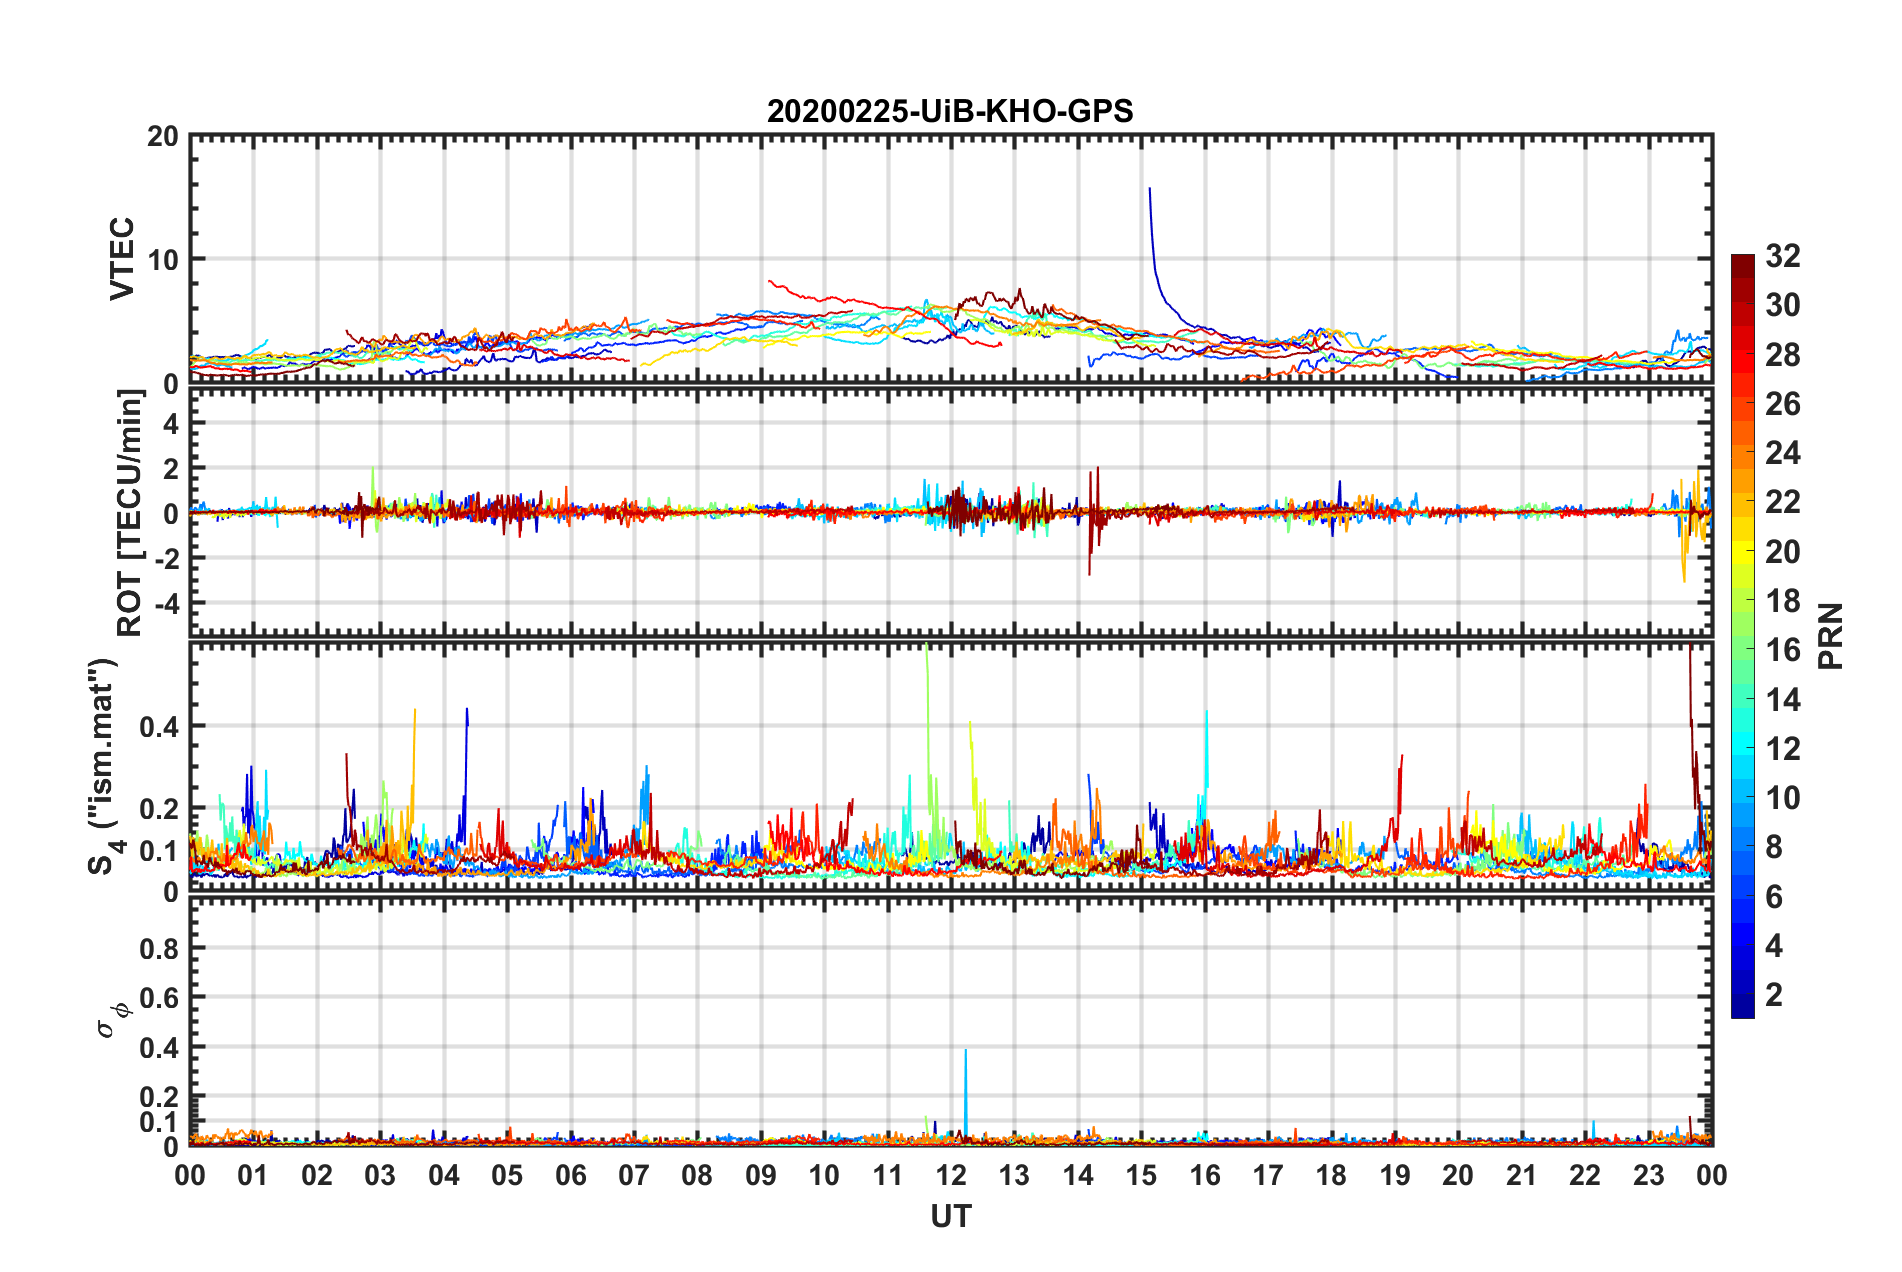The width and height of the screenshot is (1902, 1272).
Task: Click the green S4 peak near 11:30 UT
Action: coord(928,700)
